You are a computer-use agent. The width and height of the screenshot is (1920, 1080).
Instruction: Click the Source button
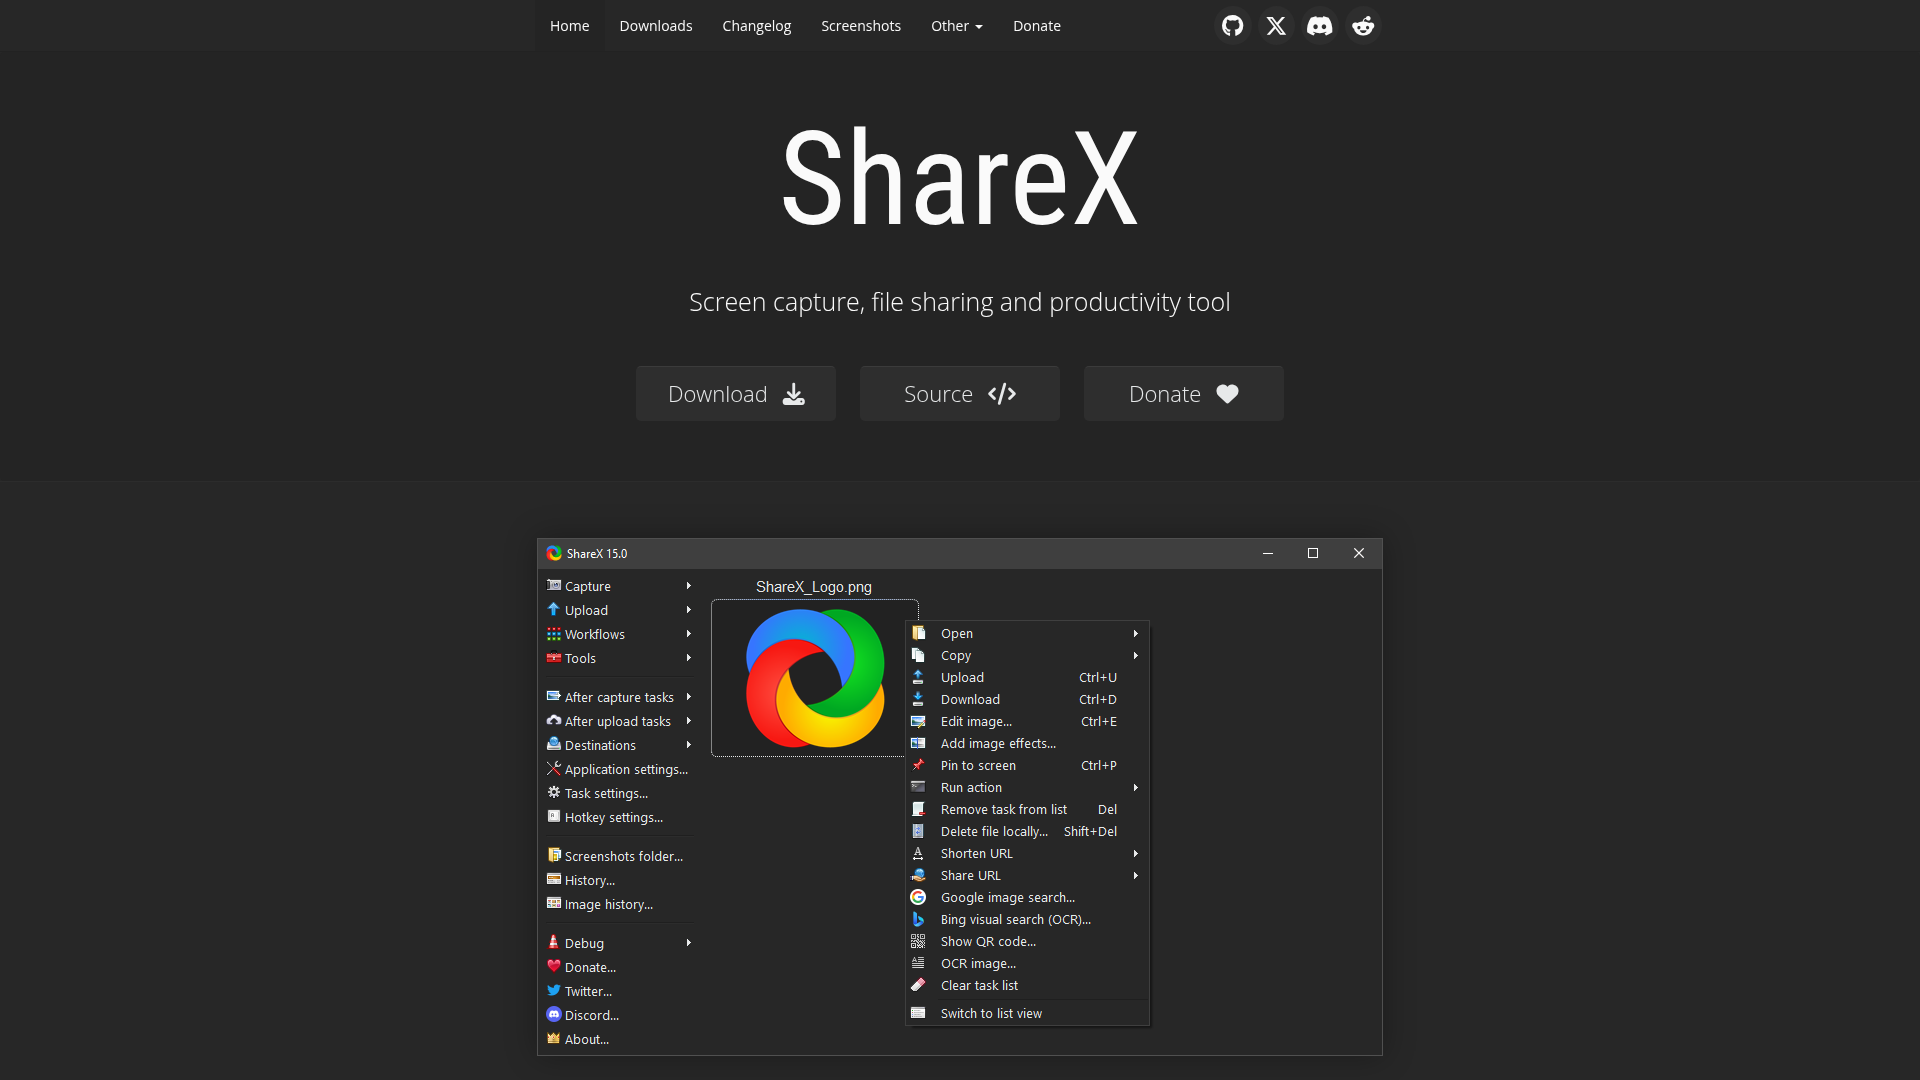click(959, 393)
